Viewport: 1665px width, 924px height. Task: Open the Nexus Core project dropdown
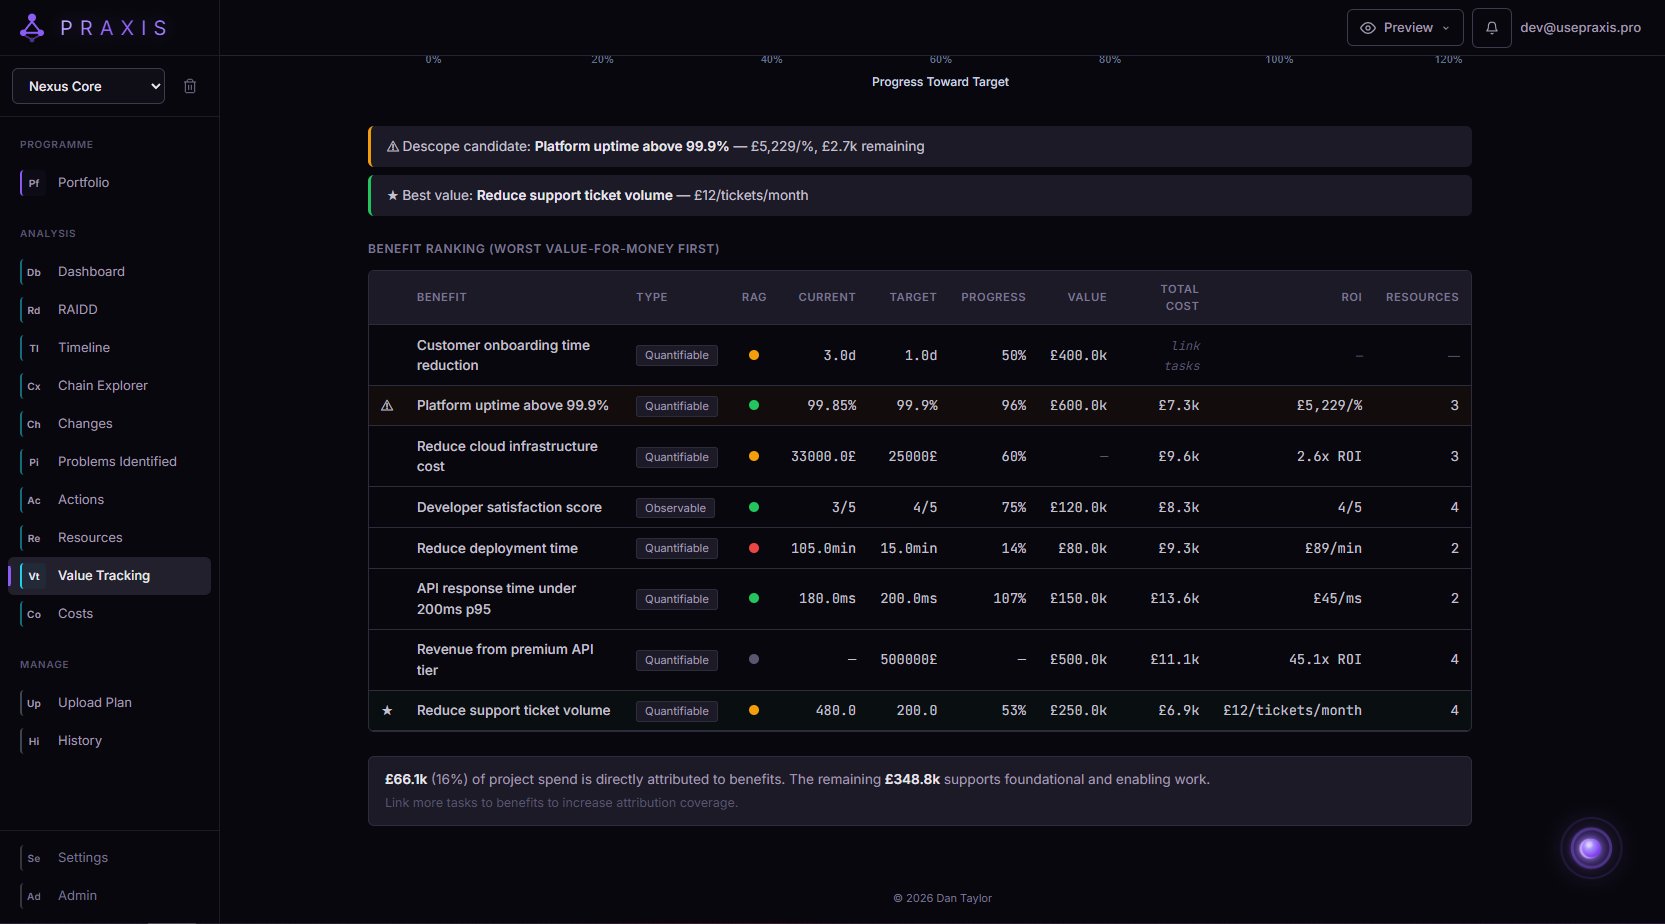pyautogui.click(x=88, y=86)
